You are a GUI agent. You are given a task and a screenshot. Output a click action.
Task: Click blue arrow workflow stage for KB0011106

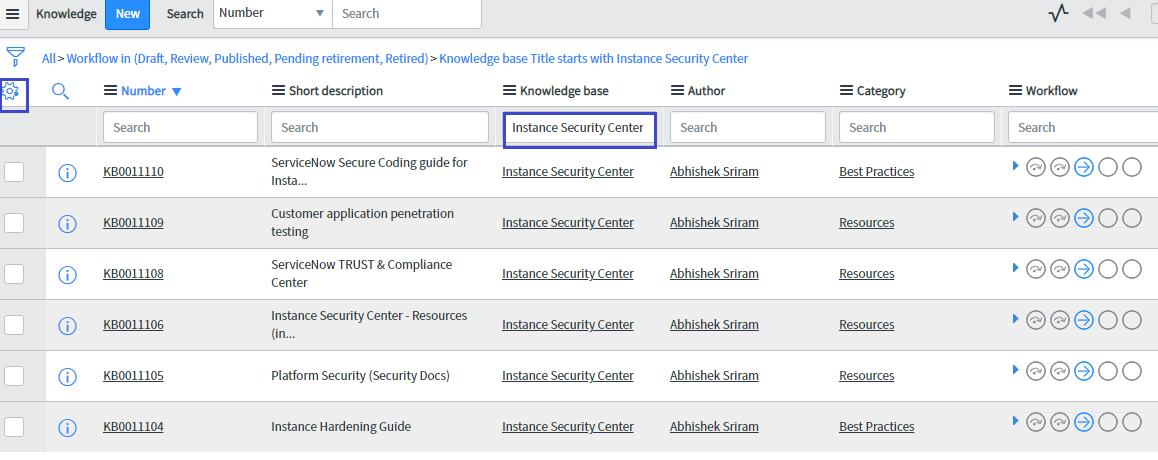[1083, 320]
